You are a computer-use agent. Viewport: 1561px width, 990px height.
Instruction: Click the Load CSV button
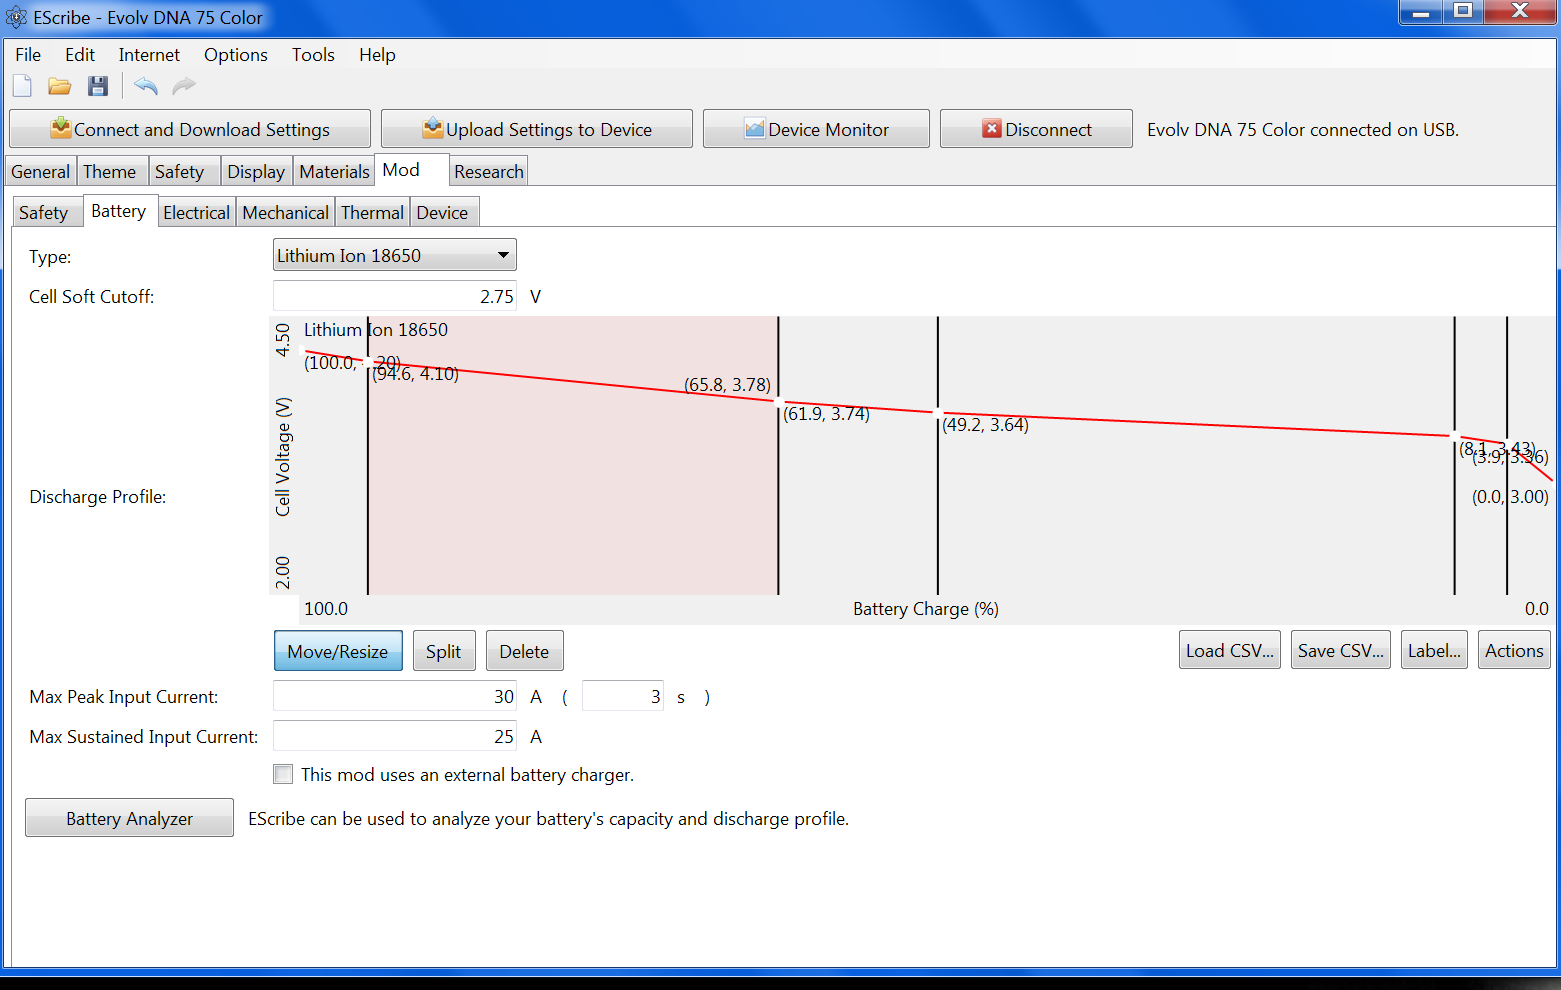click(1229, 651)
